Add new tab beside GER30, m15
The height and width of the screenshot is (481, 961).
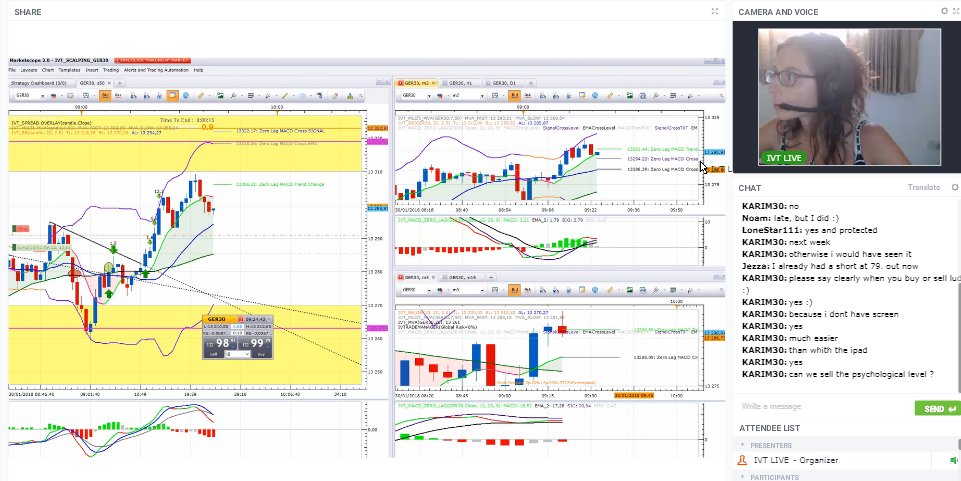pyautogui.click(x=491, y=278)
